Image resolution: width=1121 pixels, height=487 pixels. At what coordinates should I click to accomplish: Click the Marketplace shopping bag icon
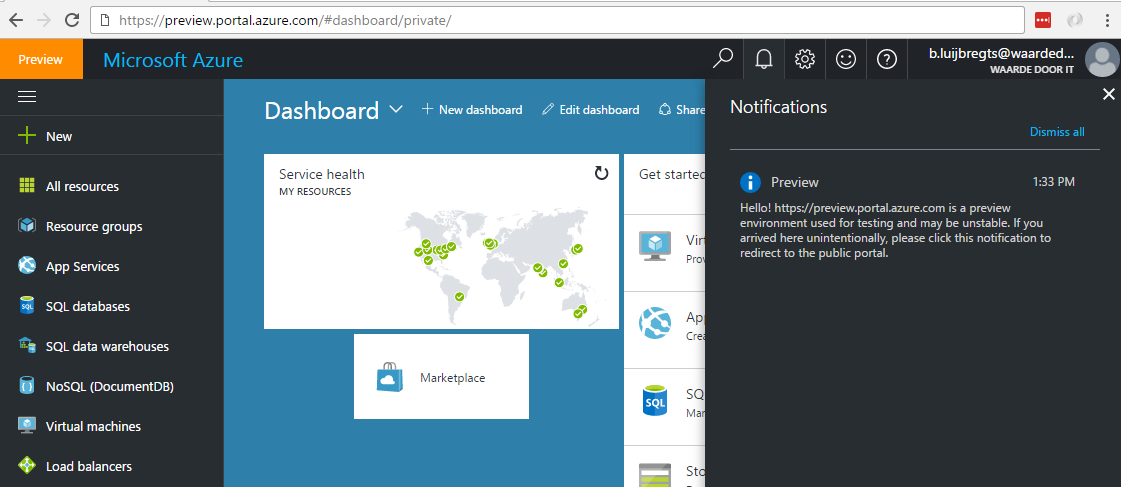pos(390,377)
